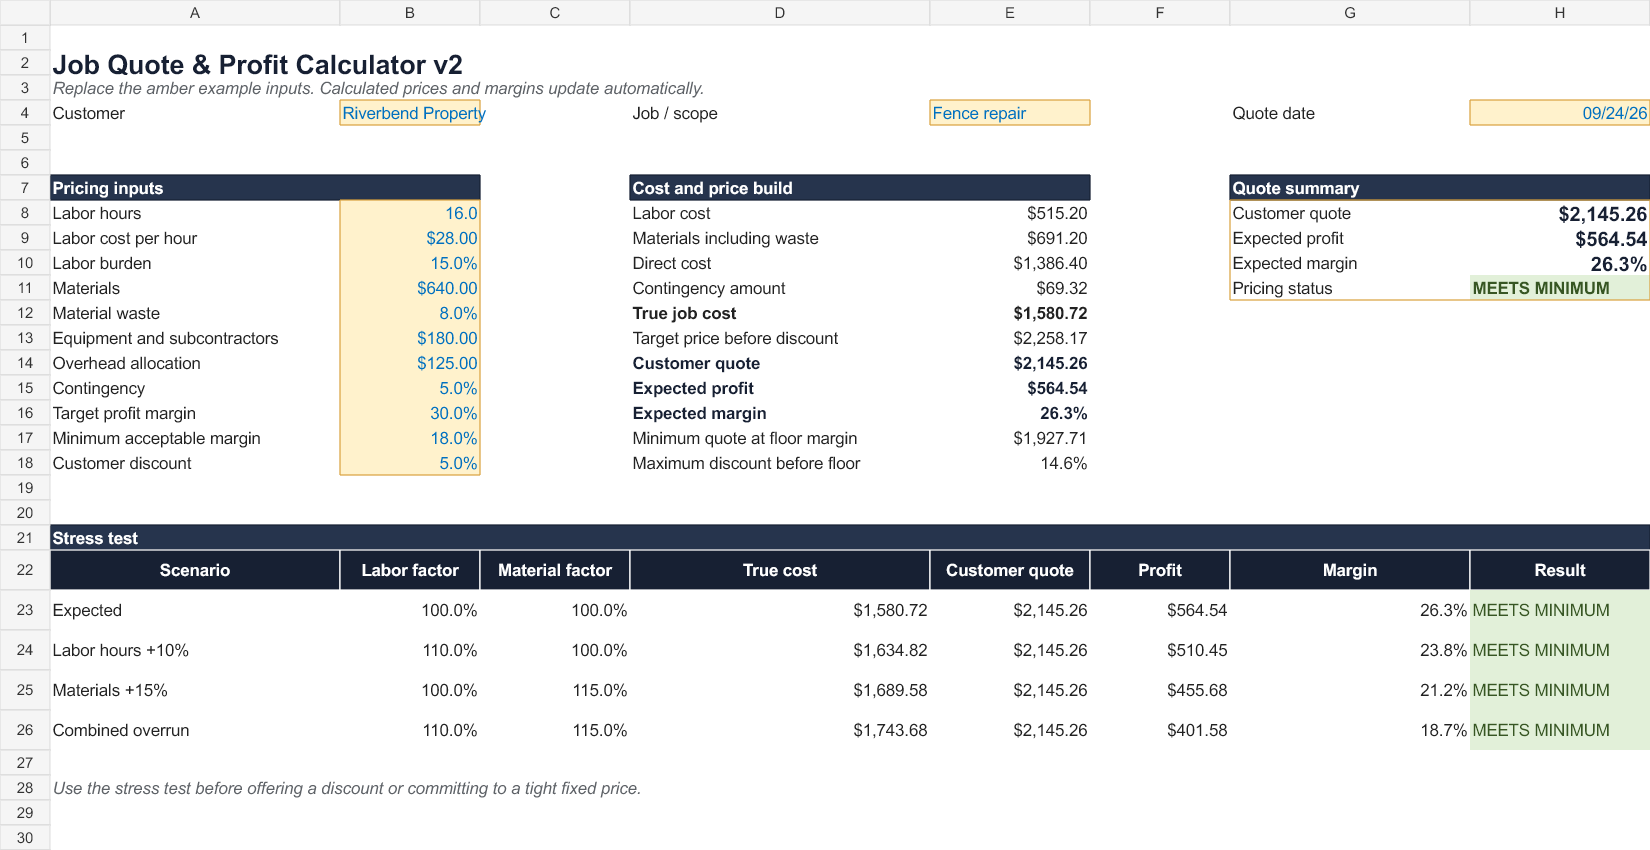Select the True job cost value $1,580.72

[x=1010, y=313]
